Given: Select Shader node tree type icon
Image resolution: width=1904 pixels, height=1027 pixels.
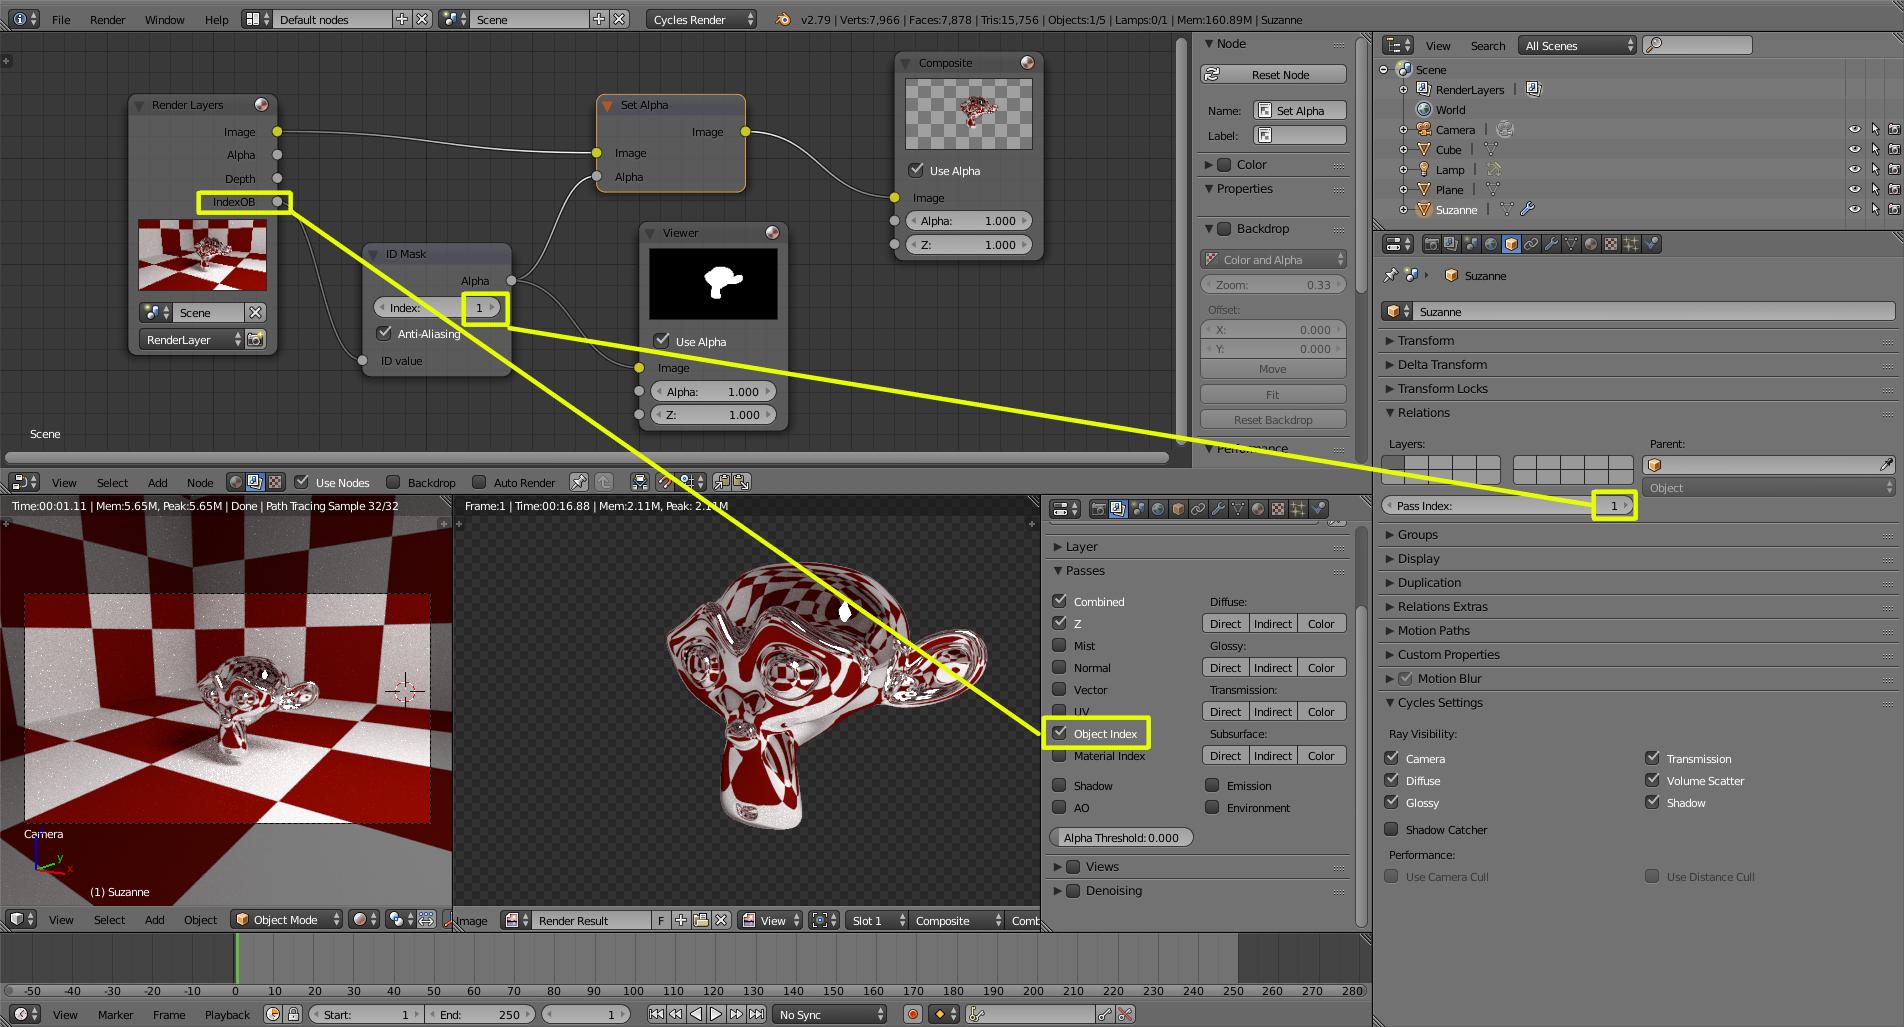Looking at the screenshot, I should [x=236, y=482].
